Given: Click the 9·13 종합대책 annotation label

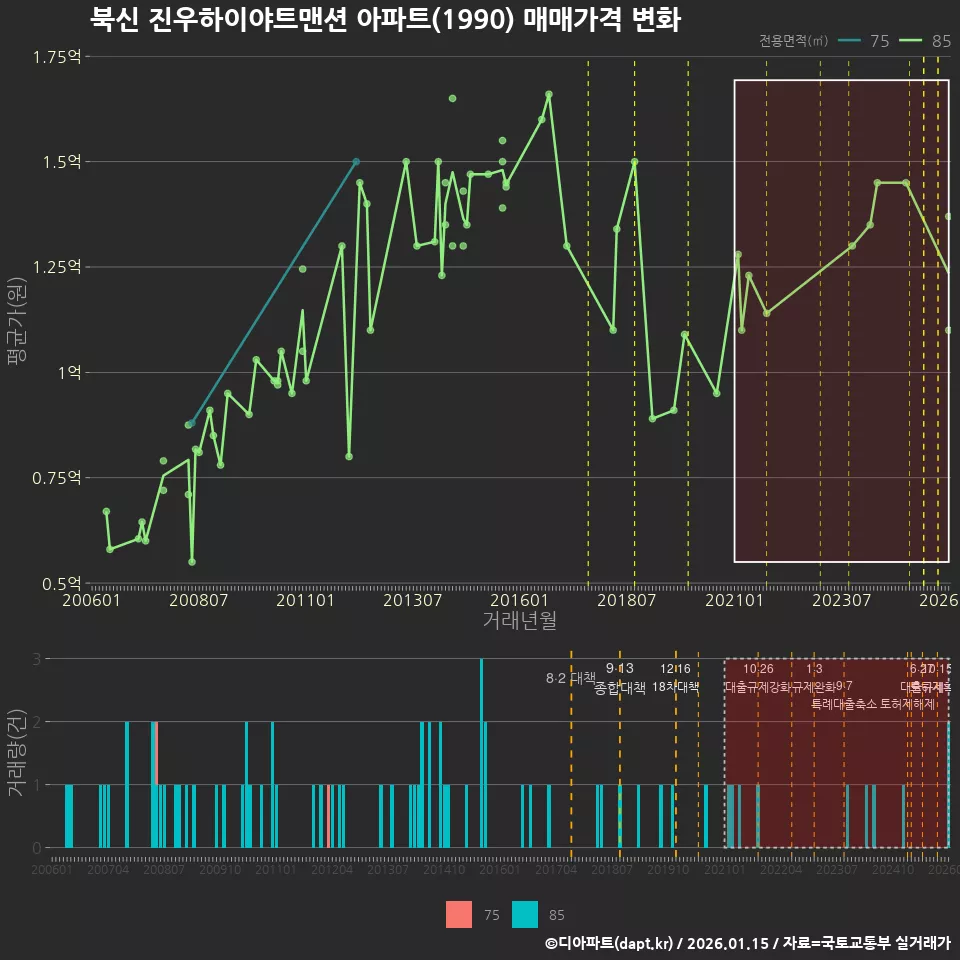Looking at the screenshot, I should [620, 678].
